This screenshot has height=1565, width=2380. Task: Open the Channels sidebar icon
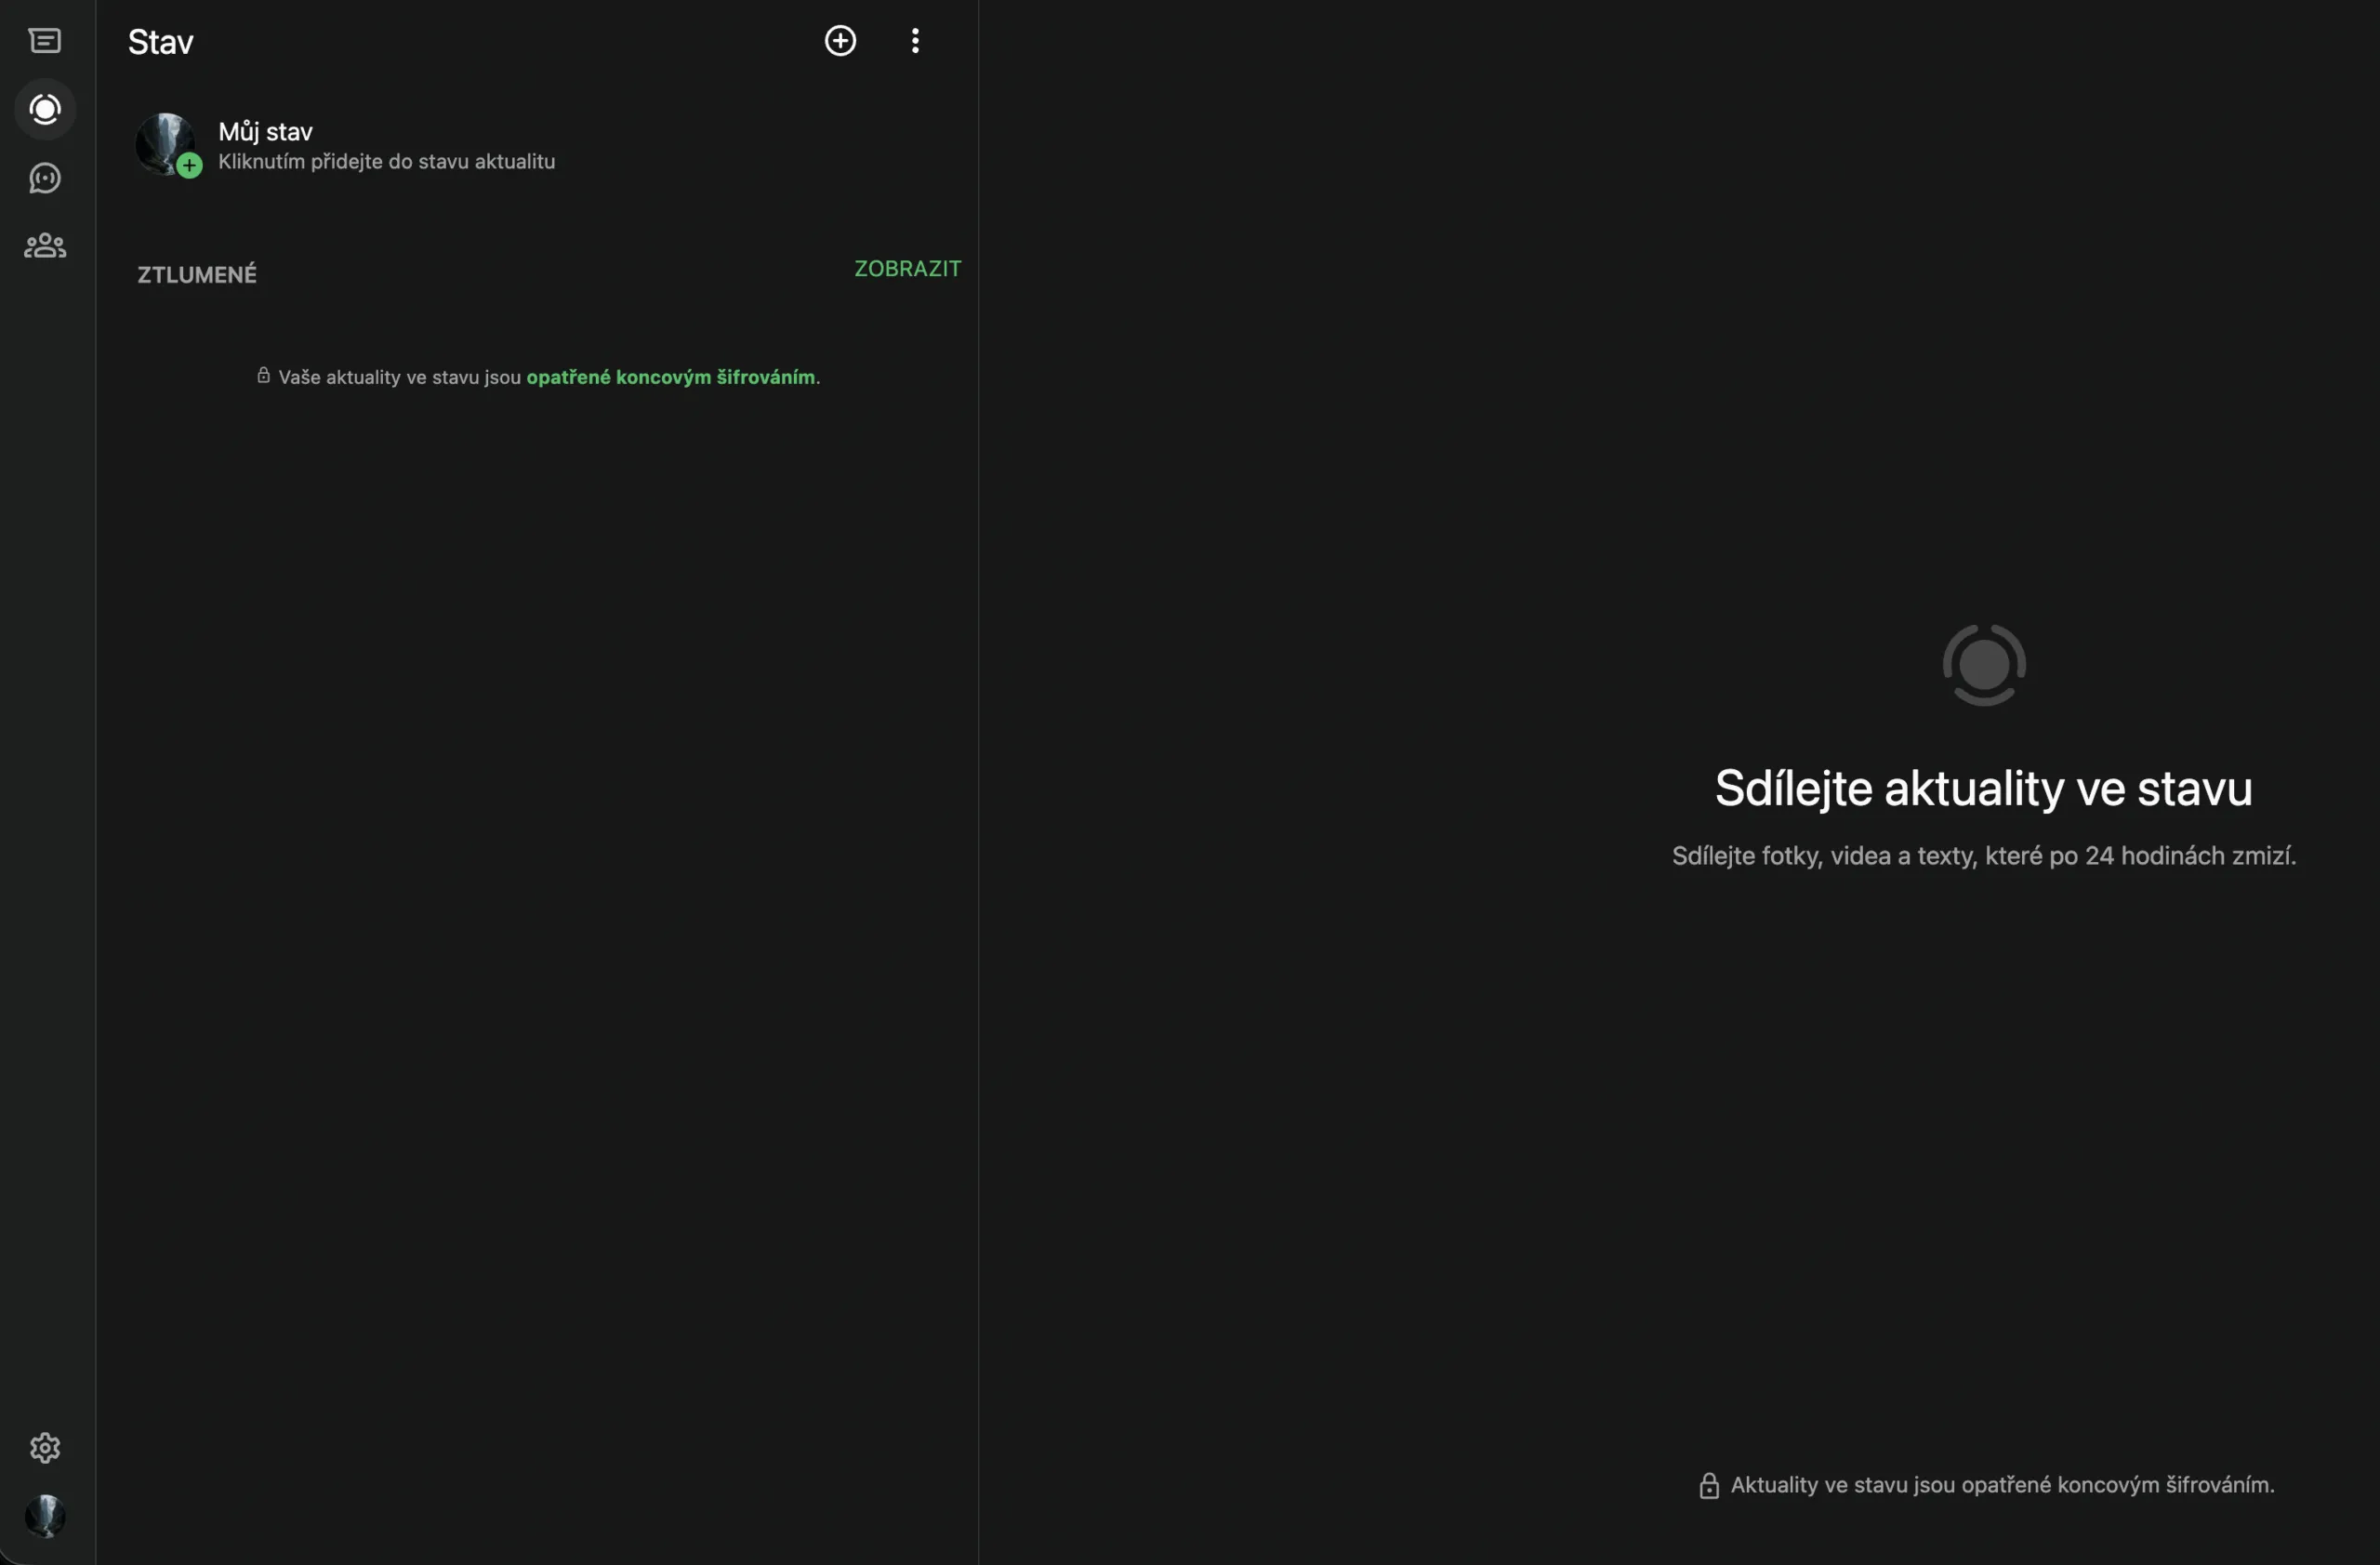coord(45,178)
